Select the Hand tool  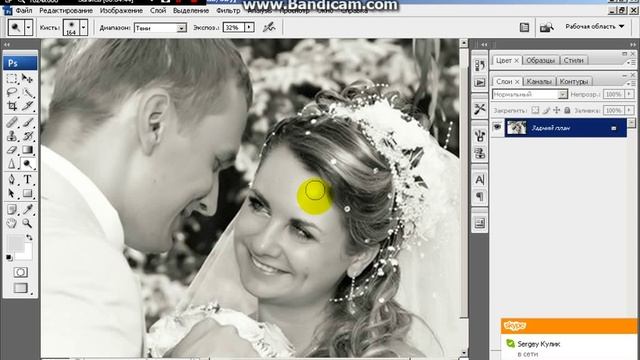click(x=12, y=223)
